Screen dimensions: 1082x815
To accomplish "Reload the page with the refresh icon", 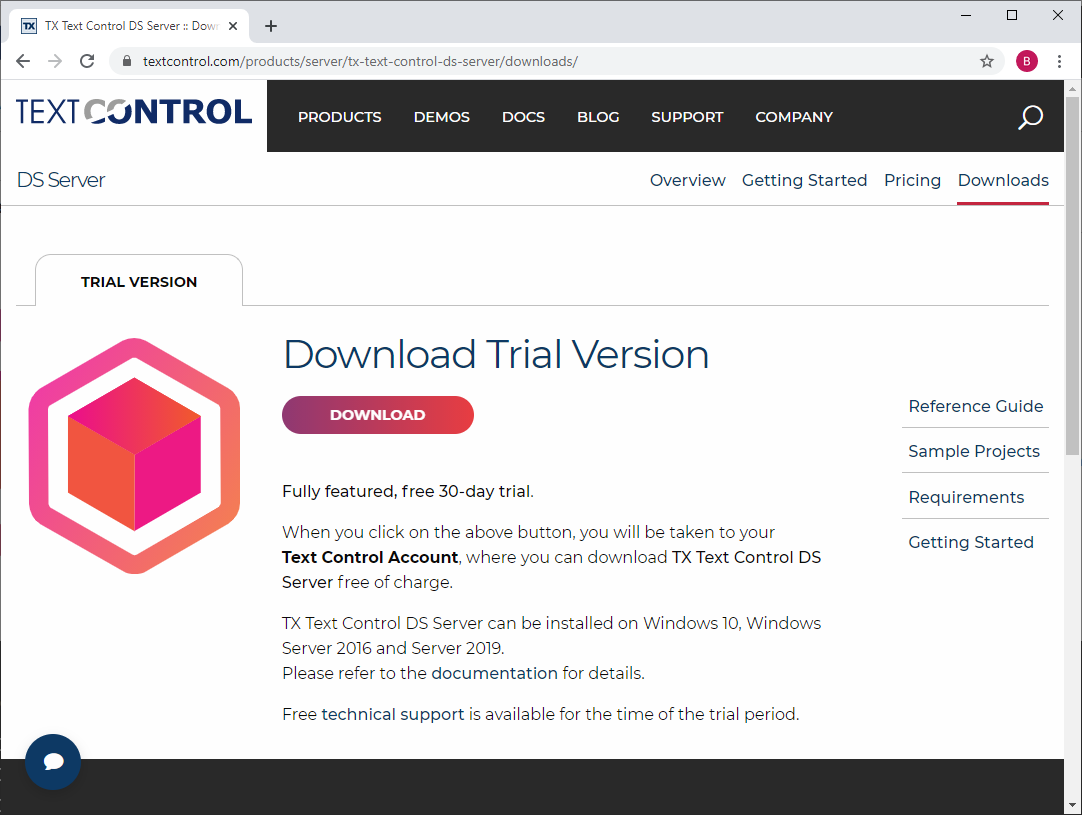I will click(x=87, y=61).
